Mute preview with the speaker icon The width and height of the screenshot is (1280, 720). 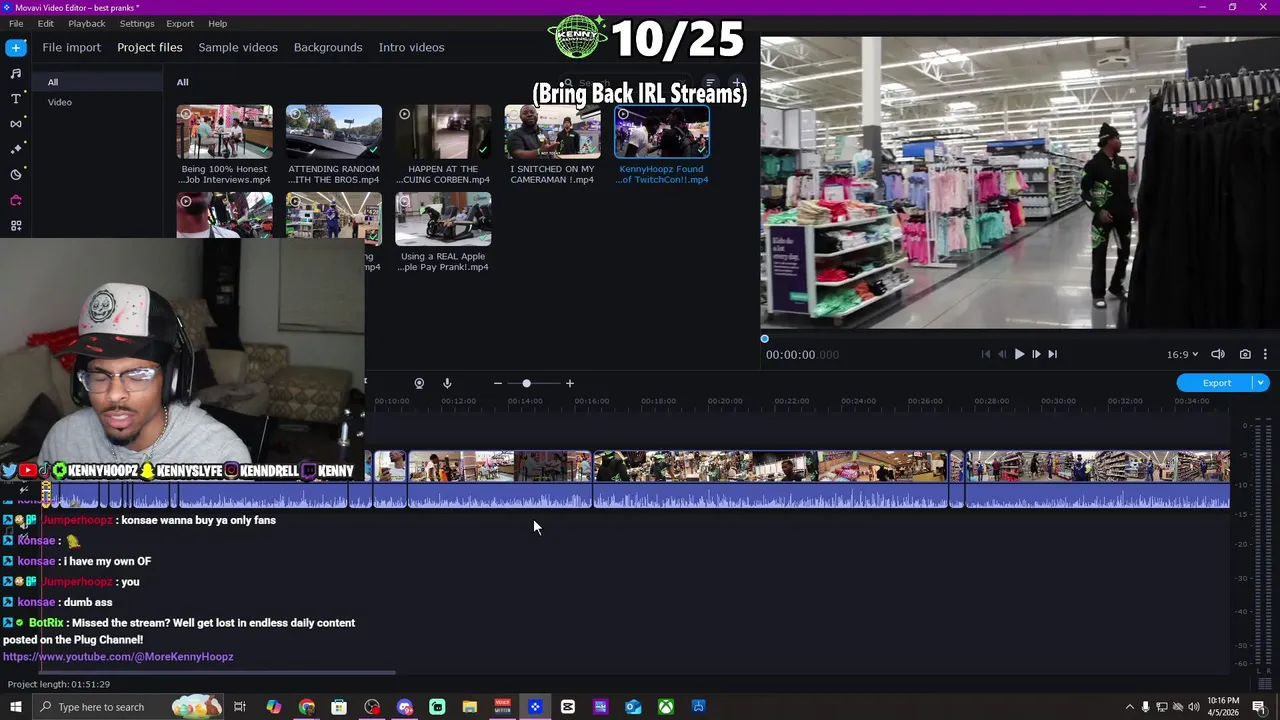tap(1218, 354)
